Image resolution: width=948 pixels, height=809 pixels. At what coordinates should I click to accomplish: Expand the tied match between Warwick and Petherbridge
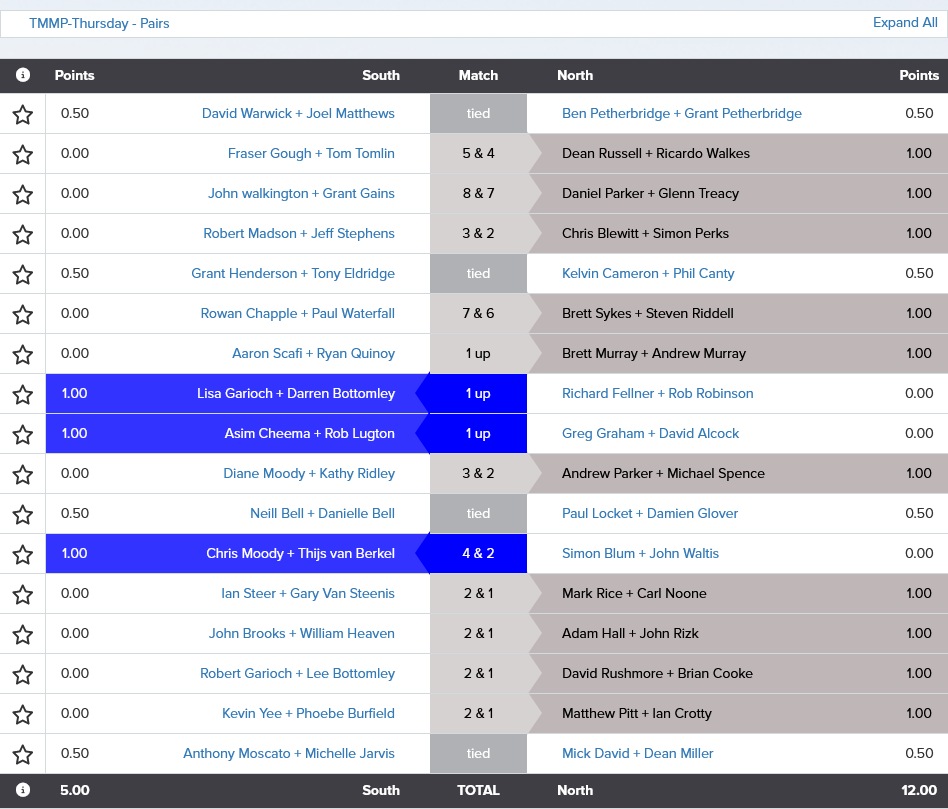478,114
